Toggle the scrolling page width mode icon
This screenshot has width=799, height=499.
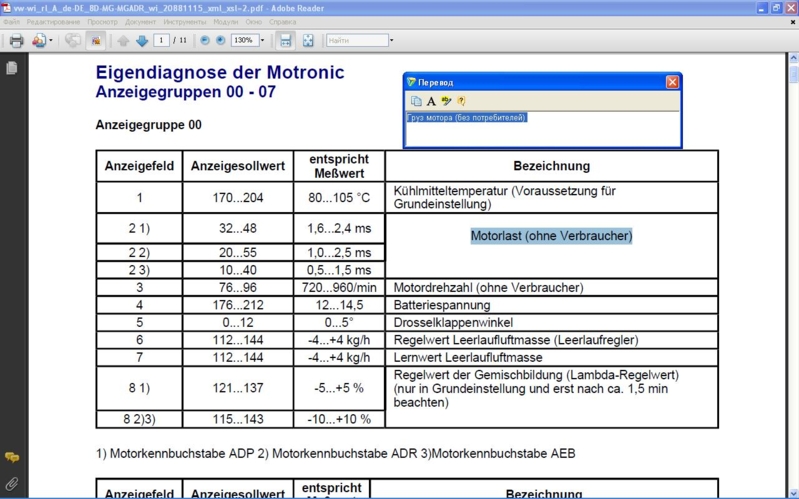(x=286, y=40)
